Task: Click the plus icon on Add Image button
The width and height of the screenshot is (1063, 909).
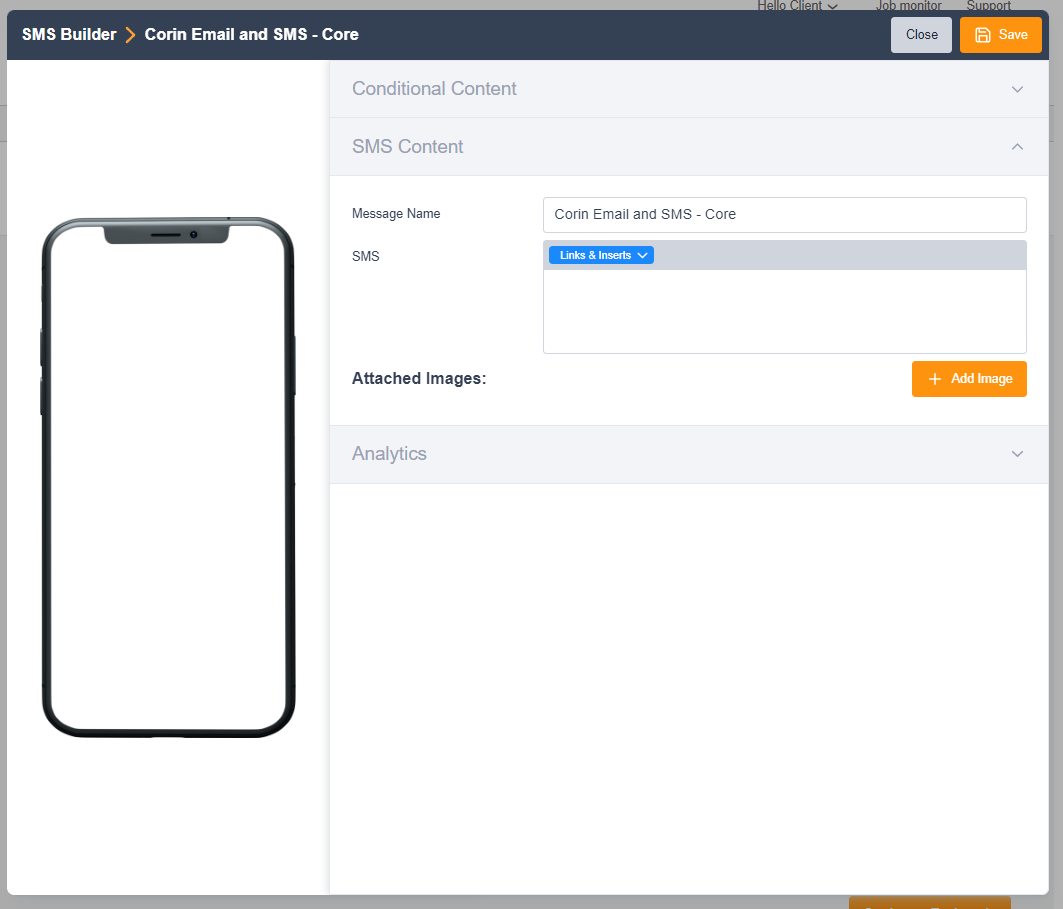Action: click(x=934, y=379)
